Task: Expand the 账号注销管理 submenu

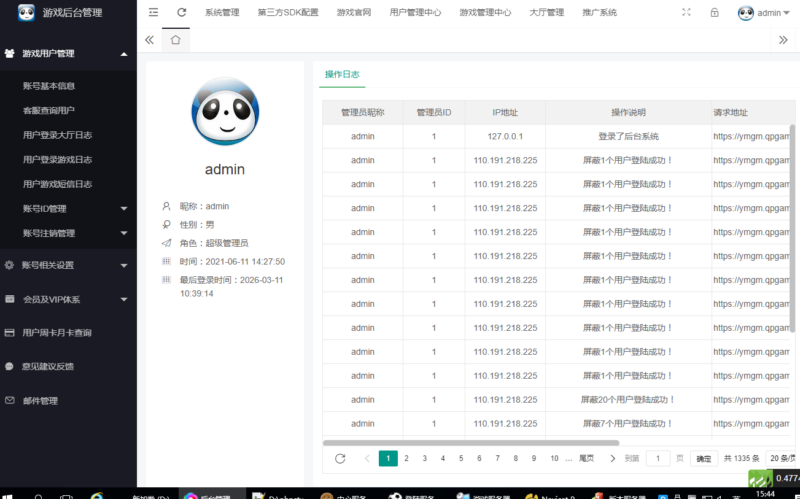Action: click(124, 233)
